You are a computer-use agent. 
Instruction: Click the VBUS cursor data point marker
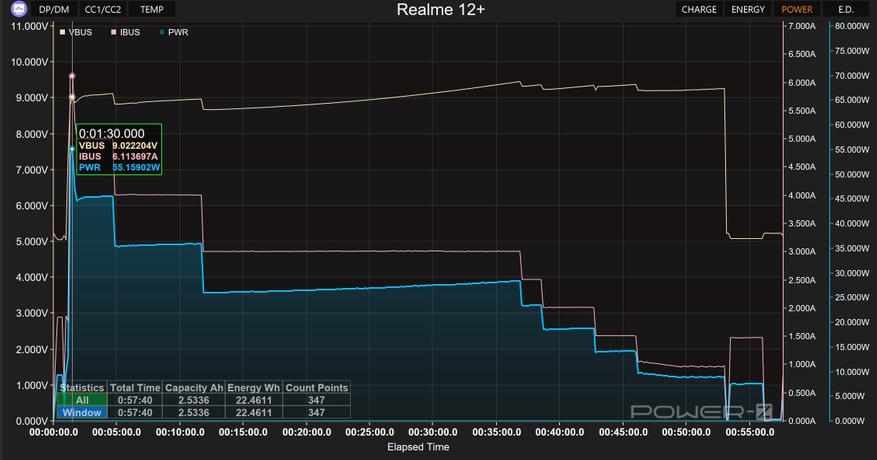click(72, 97)
